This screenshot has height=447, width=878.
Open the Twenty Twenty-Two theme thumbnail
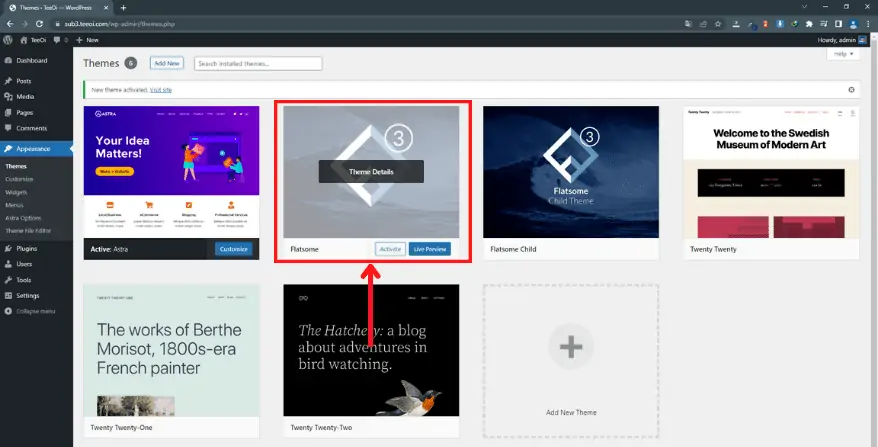pyautogui.click(x=371, y=350)
